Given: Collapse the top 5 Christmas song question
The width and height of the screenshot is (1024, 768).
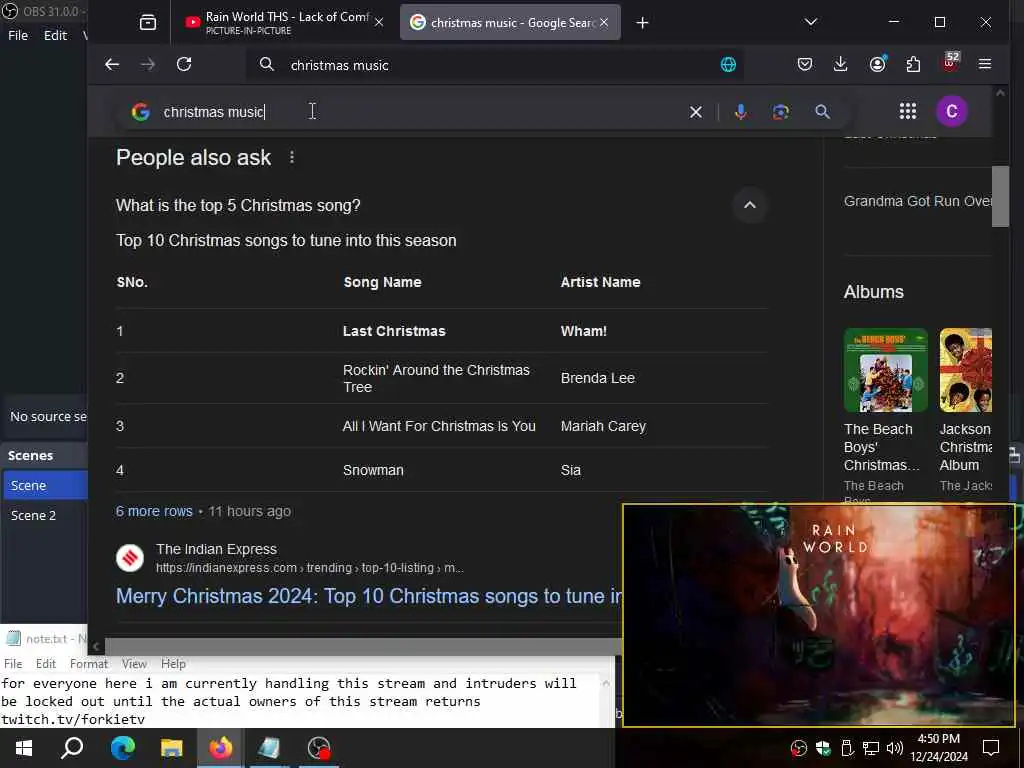Looking at the screenshot, I should coord(750,205).
